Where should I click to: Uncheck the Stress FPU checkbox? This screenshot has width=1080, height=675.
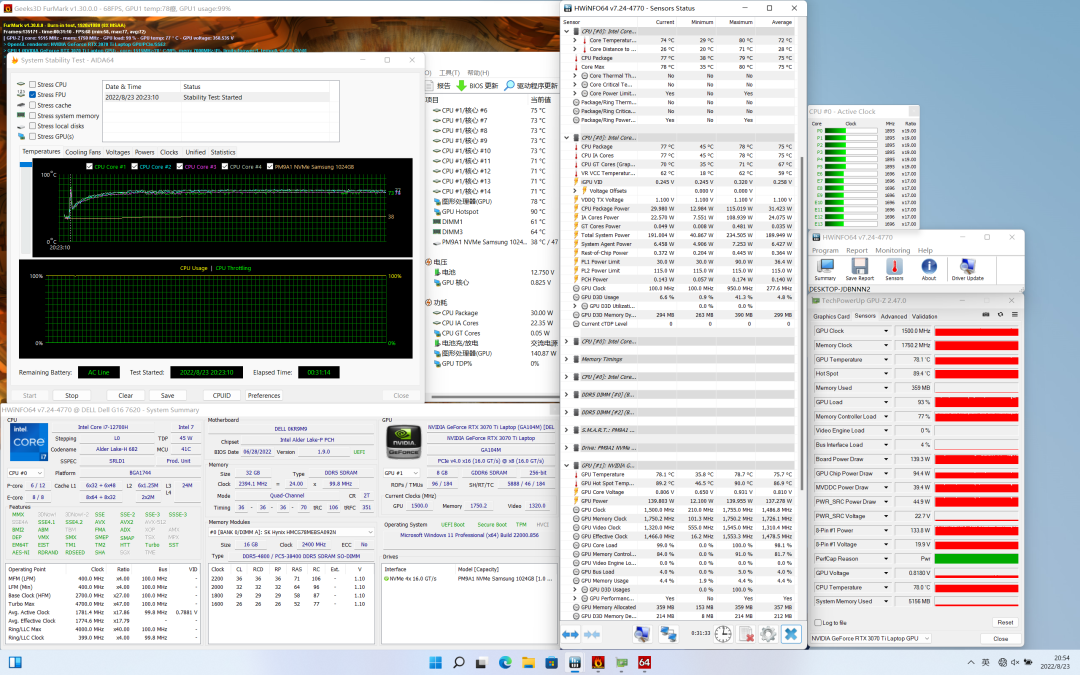33,95
